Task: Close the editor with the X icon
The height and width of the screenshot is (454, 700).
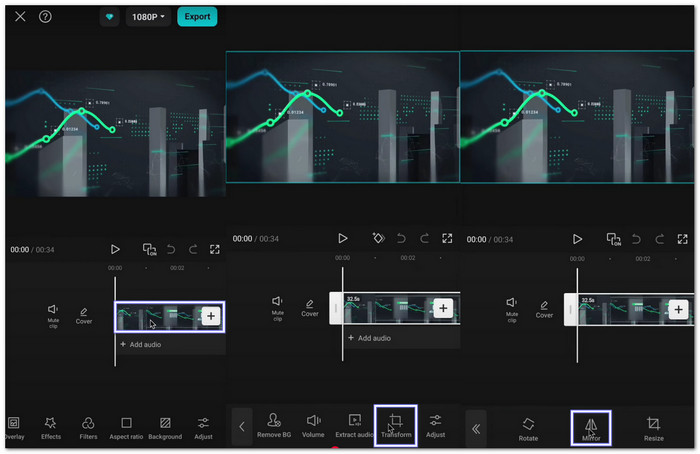Action: [x=20, y=17]
